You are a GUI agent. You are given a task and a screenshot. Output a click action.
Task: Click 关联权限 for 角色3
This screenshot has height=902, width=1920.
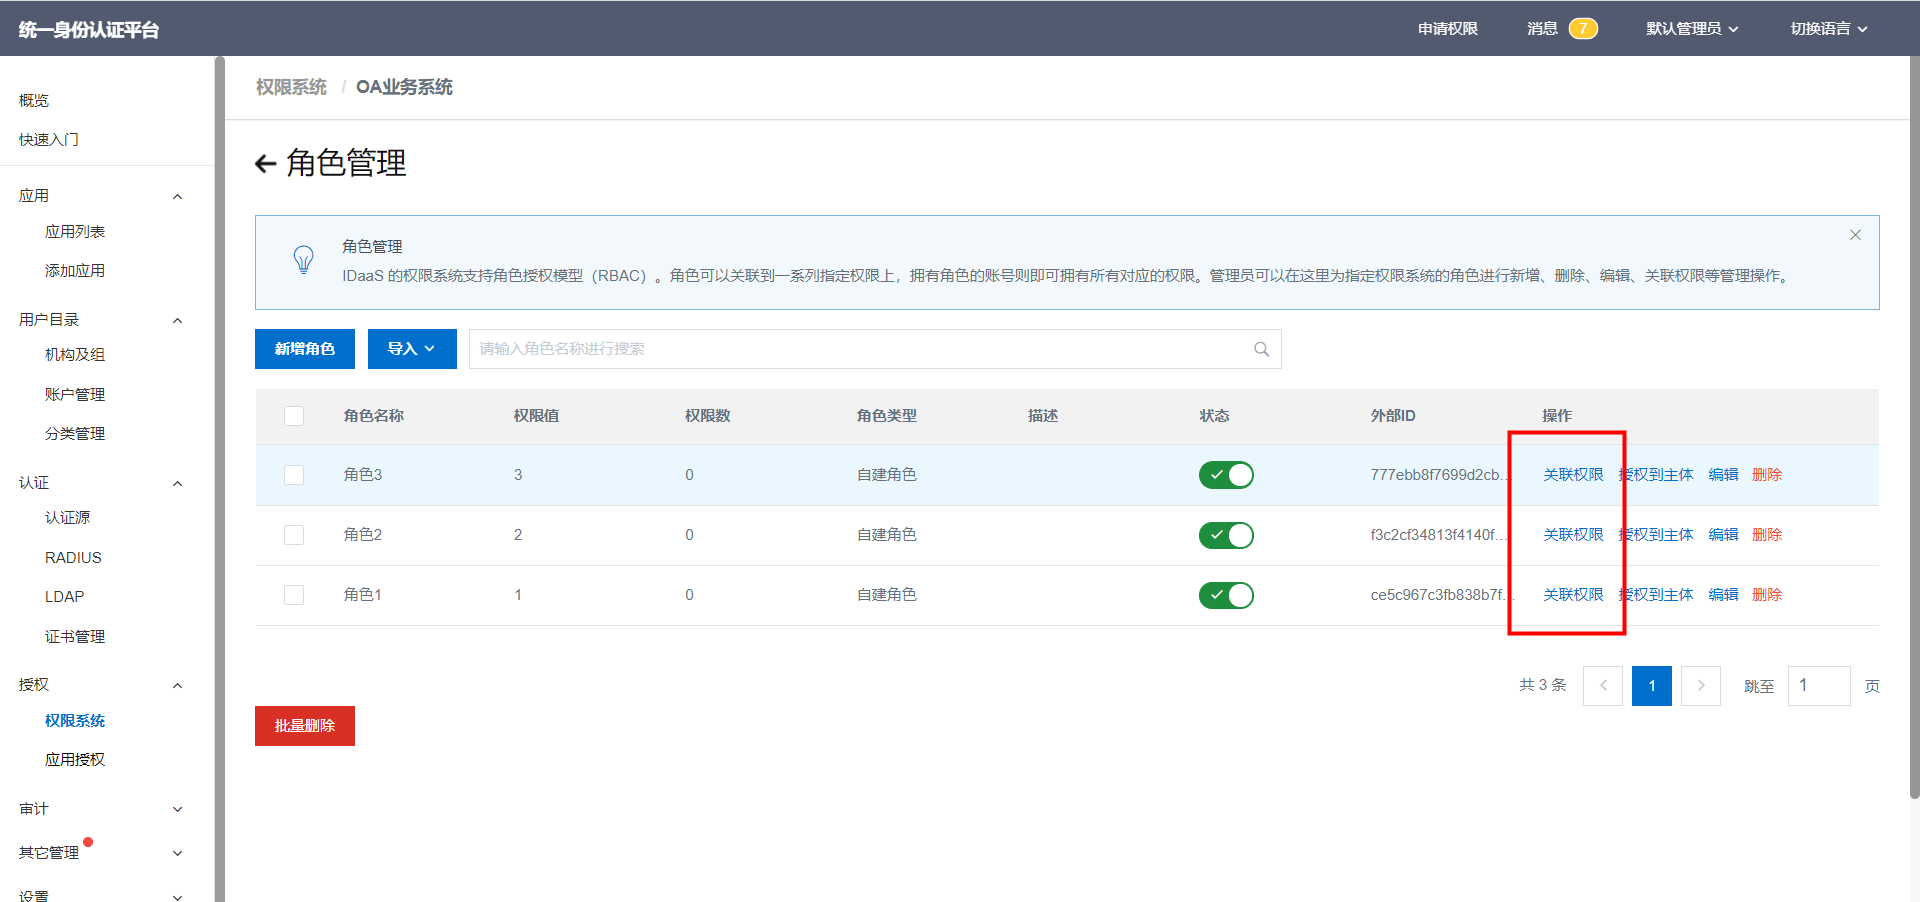tap(1572, 475)
